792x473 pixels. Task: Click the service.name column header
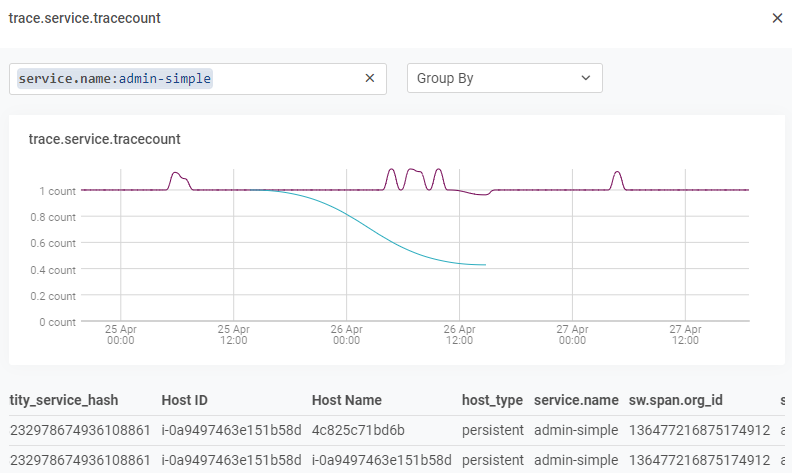[x=576, y=400]
